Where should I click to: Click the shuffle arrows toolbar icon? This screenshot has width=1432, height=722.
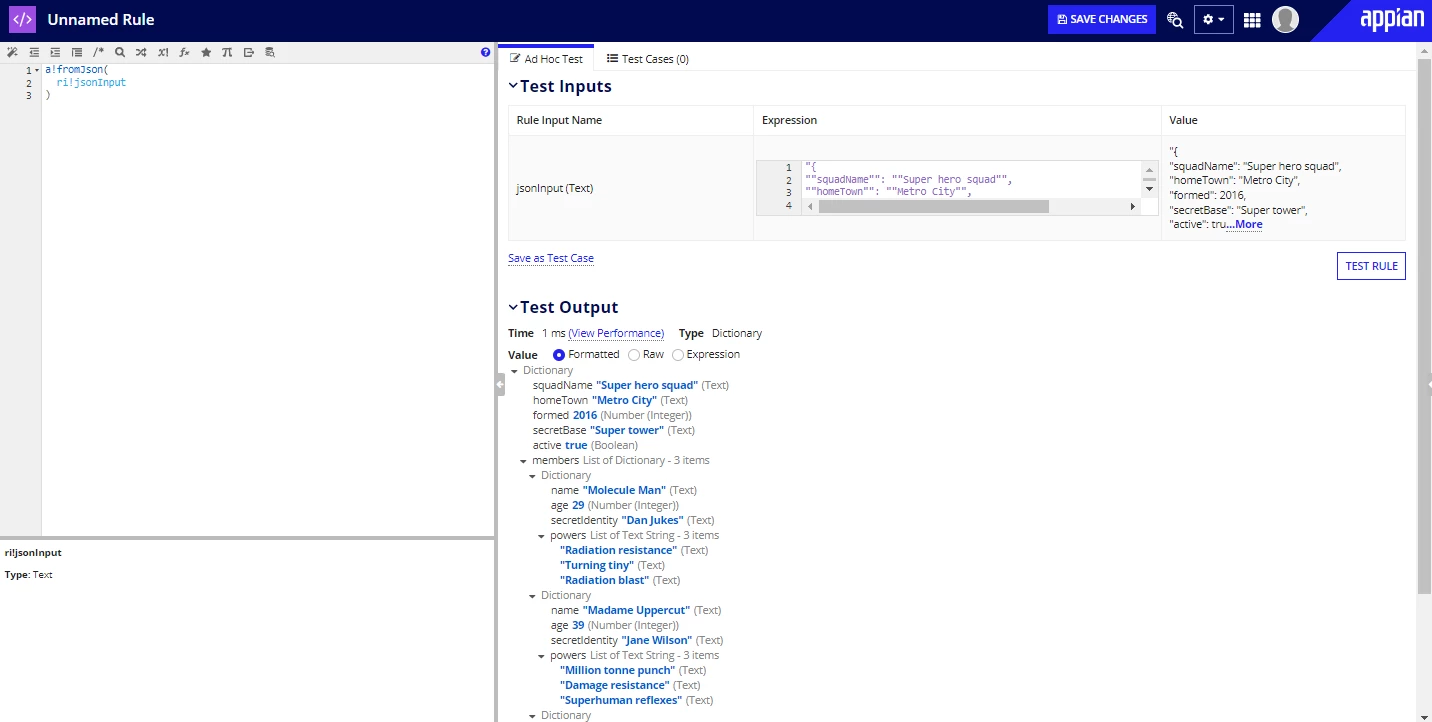pos(141,52)
